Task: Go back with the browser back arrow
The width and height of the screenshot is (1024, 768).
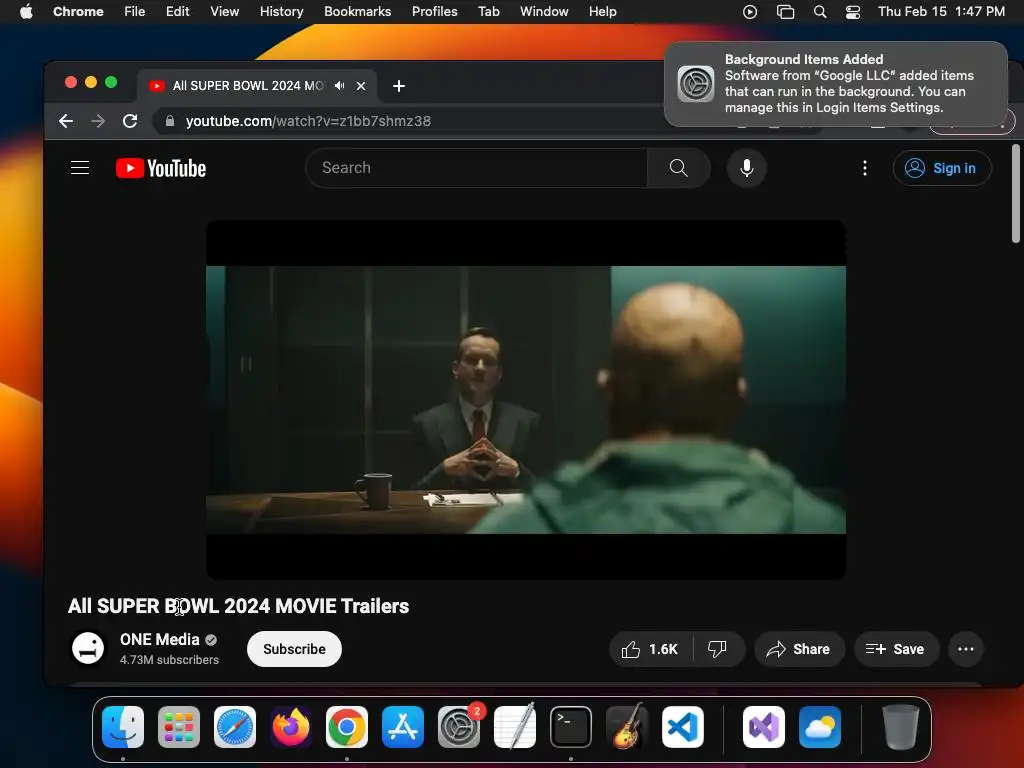Action: pos(66,121)
